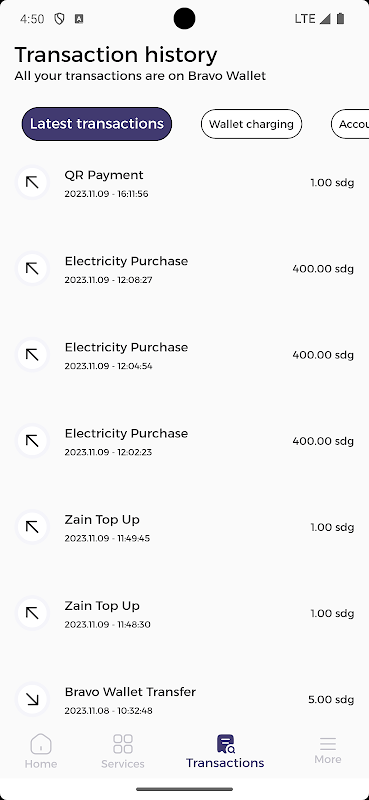Viewport: 369px width, 800px height.
Task: Tap arrow icon of 11:48:30 Zain Top Up
Action: (x=32, y=613)
